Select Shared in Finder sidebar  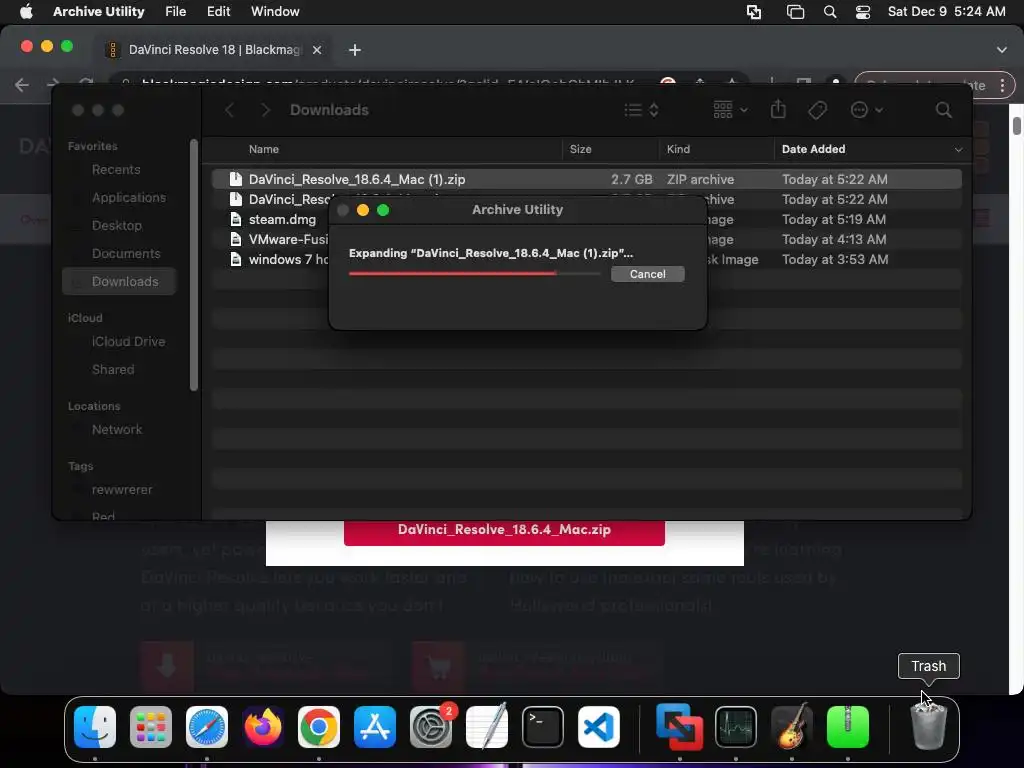click(113, 370)
